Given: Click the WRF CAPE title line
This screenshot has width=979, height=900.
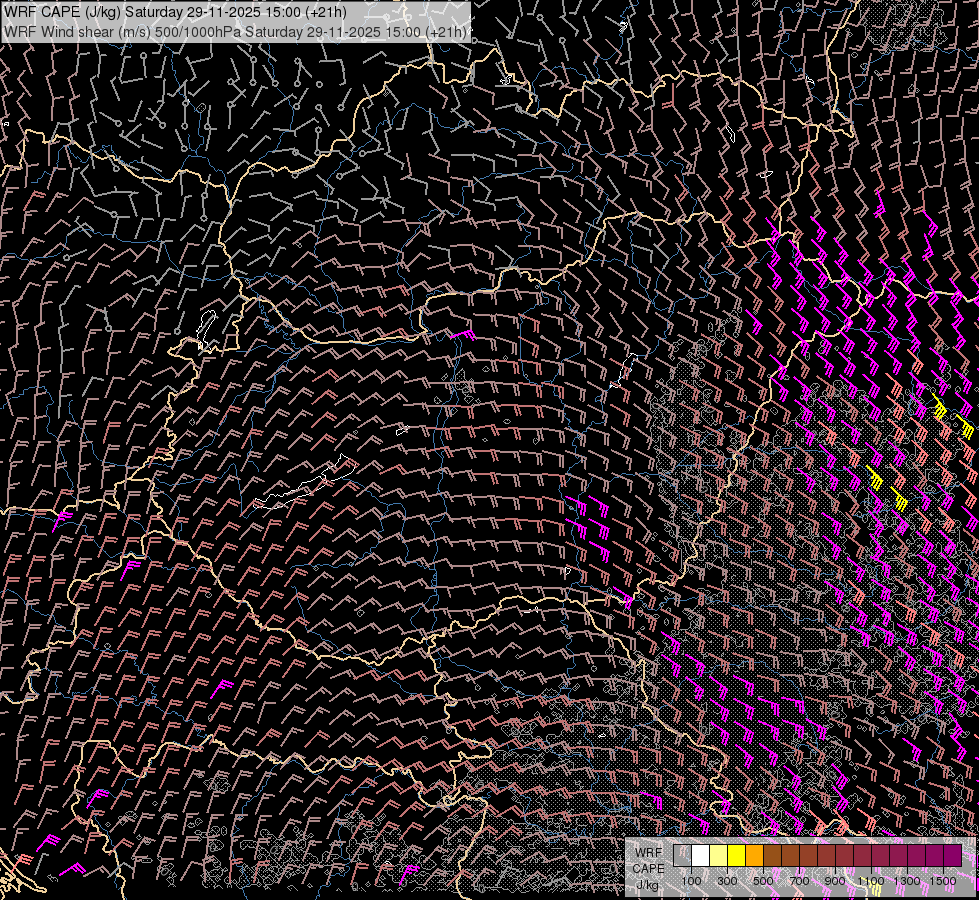Looking at the screenshot, I should (x=175, y=12).
